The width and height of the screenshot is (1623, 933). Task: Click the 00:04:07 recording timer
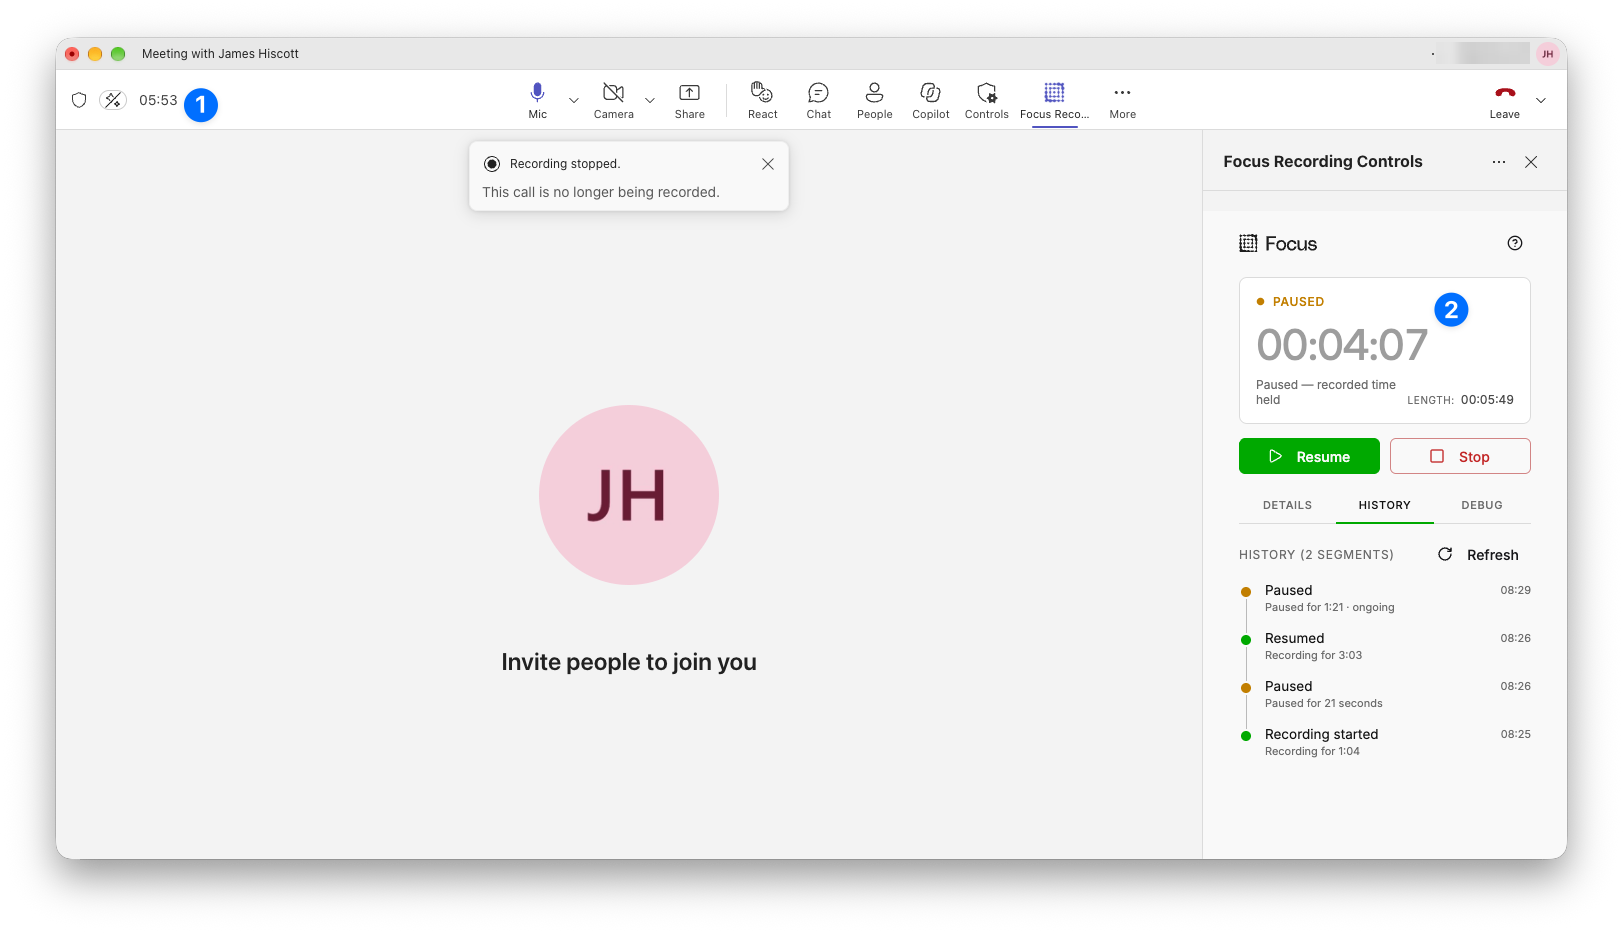pyautogui.click(x=1342, y=345)
